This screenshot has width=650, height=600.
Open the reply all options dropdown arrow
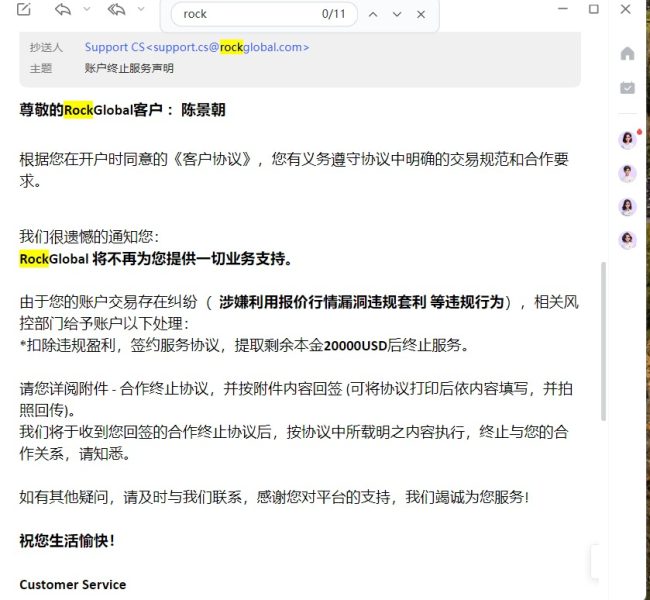pyautogui.click(x=141, y=9)
